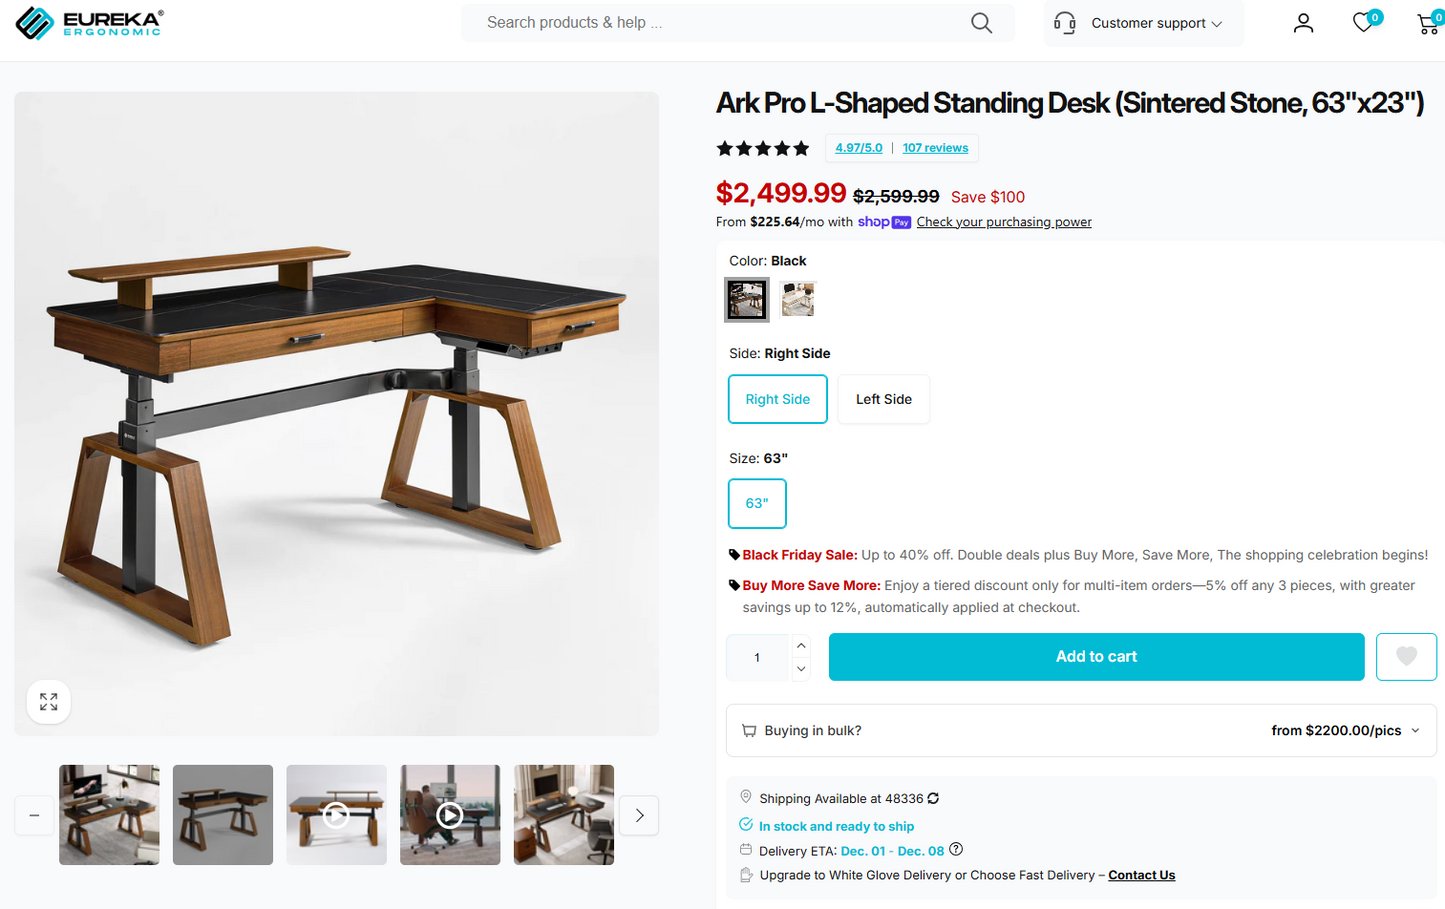Click the wishlist heart icon in the header
1445x909 pixels.
click(1362, 22)
